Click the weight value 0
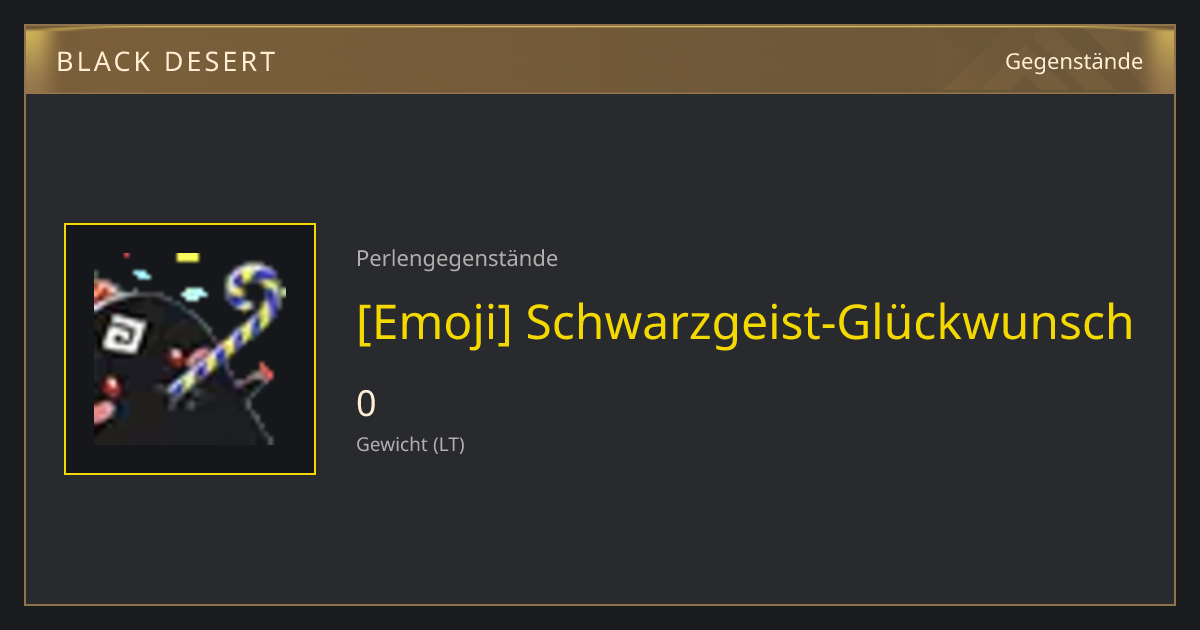 point(366,404)
